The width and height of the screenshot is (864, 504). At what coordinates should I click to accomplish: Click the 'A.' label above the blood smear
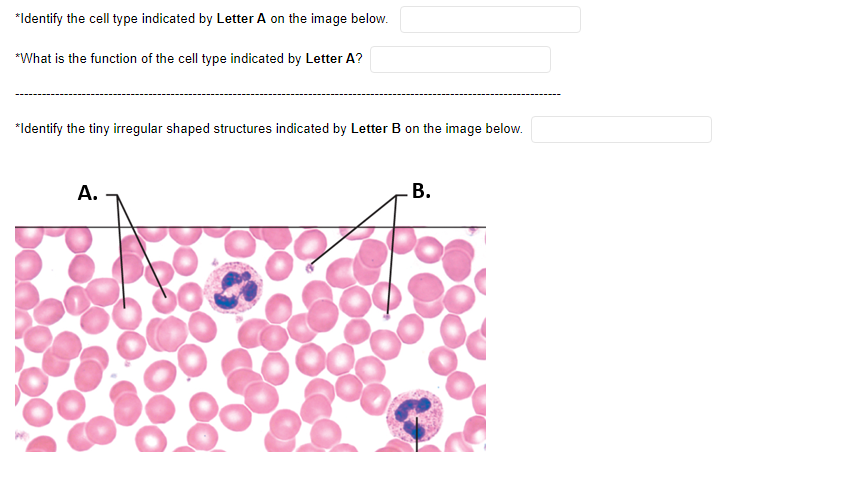[87, 193]
